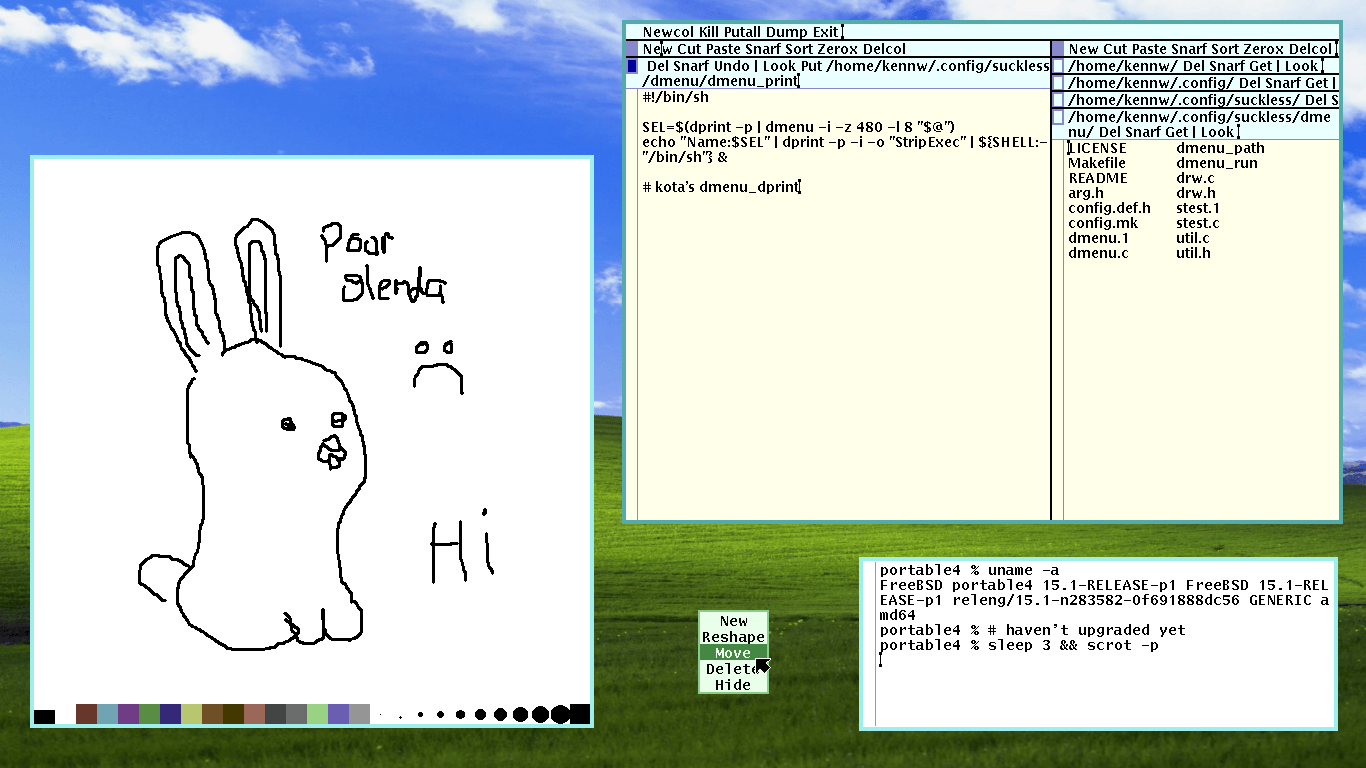Screen dimensions: 1366x768
Task: Click the layout box of the /home/kennw/.config/ window
Action: pyautogui.click(x=1058, y=83)
